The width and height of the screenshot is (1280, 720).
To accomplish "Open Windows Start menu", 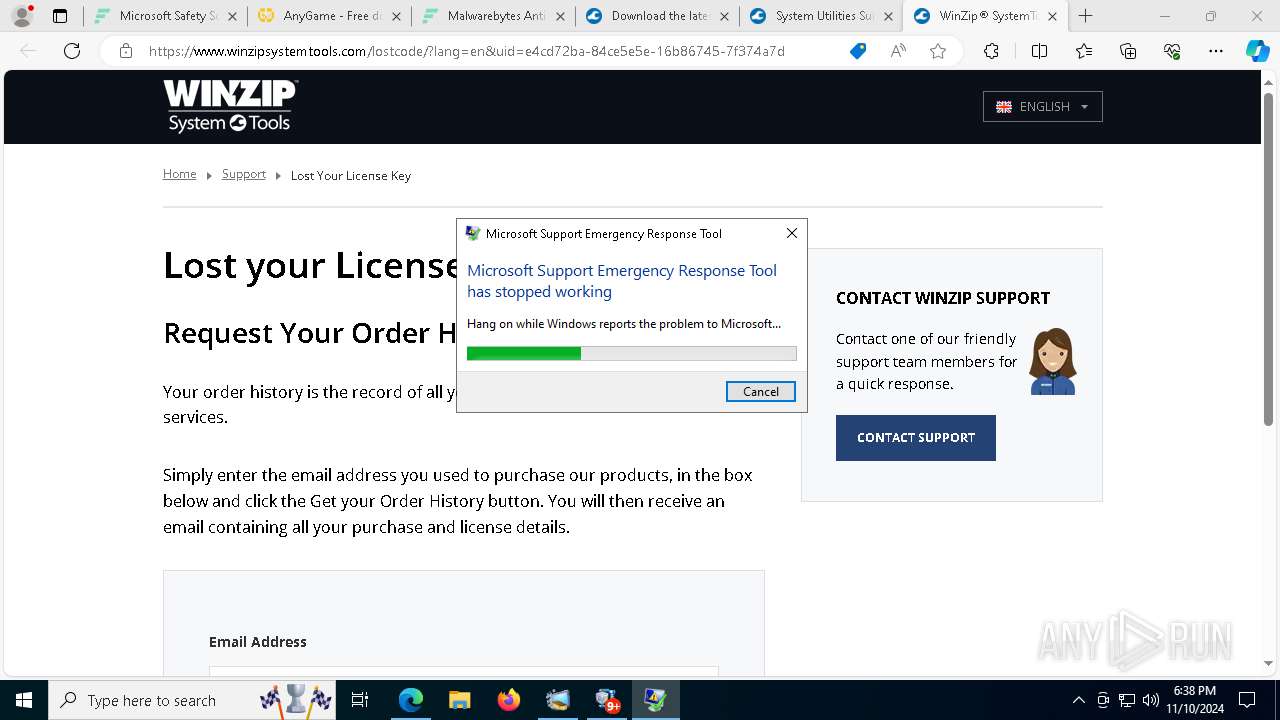I will [24, 700].
